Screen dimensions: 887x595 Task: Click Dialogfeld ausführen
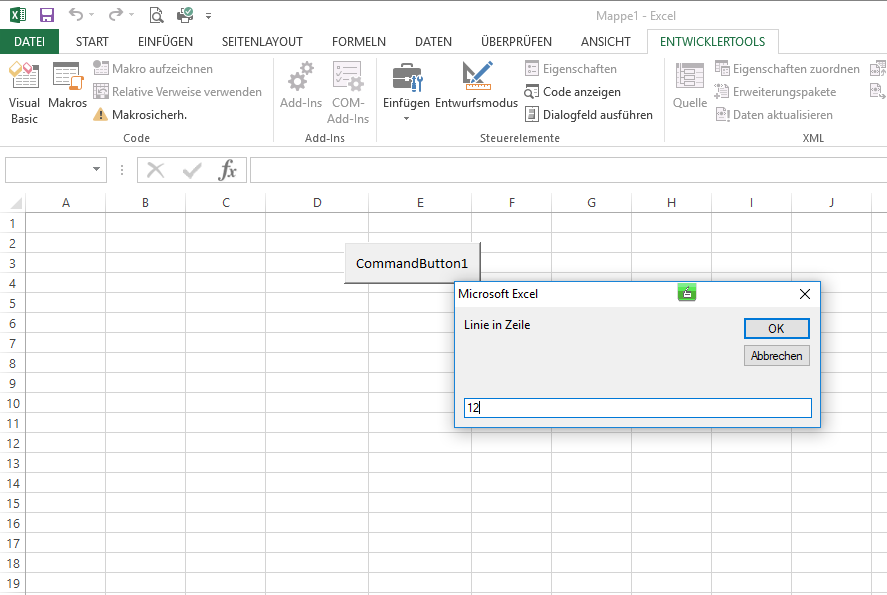588,115
